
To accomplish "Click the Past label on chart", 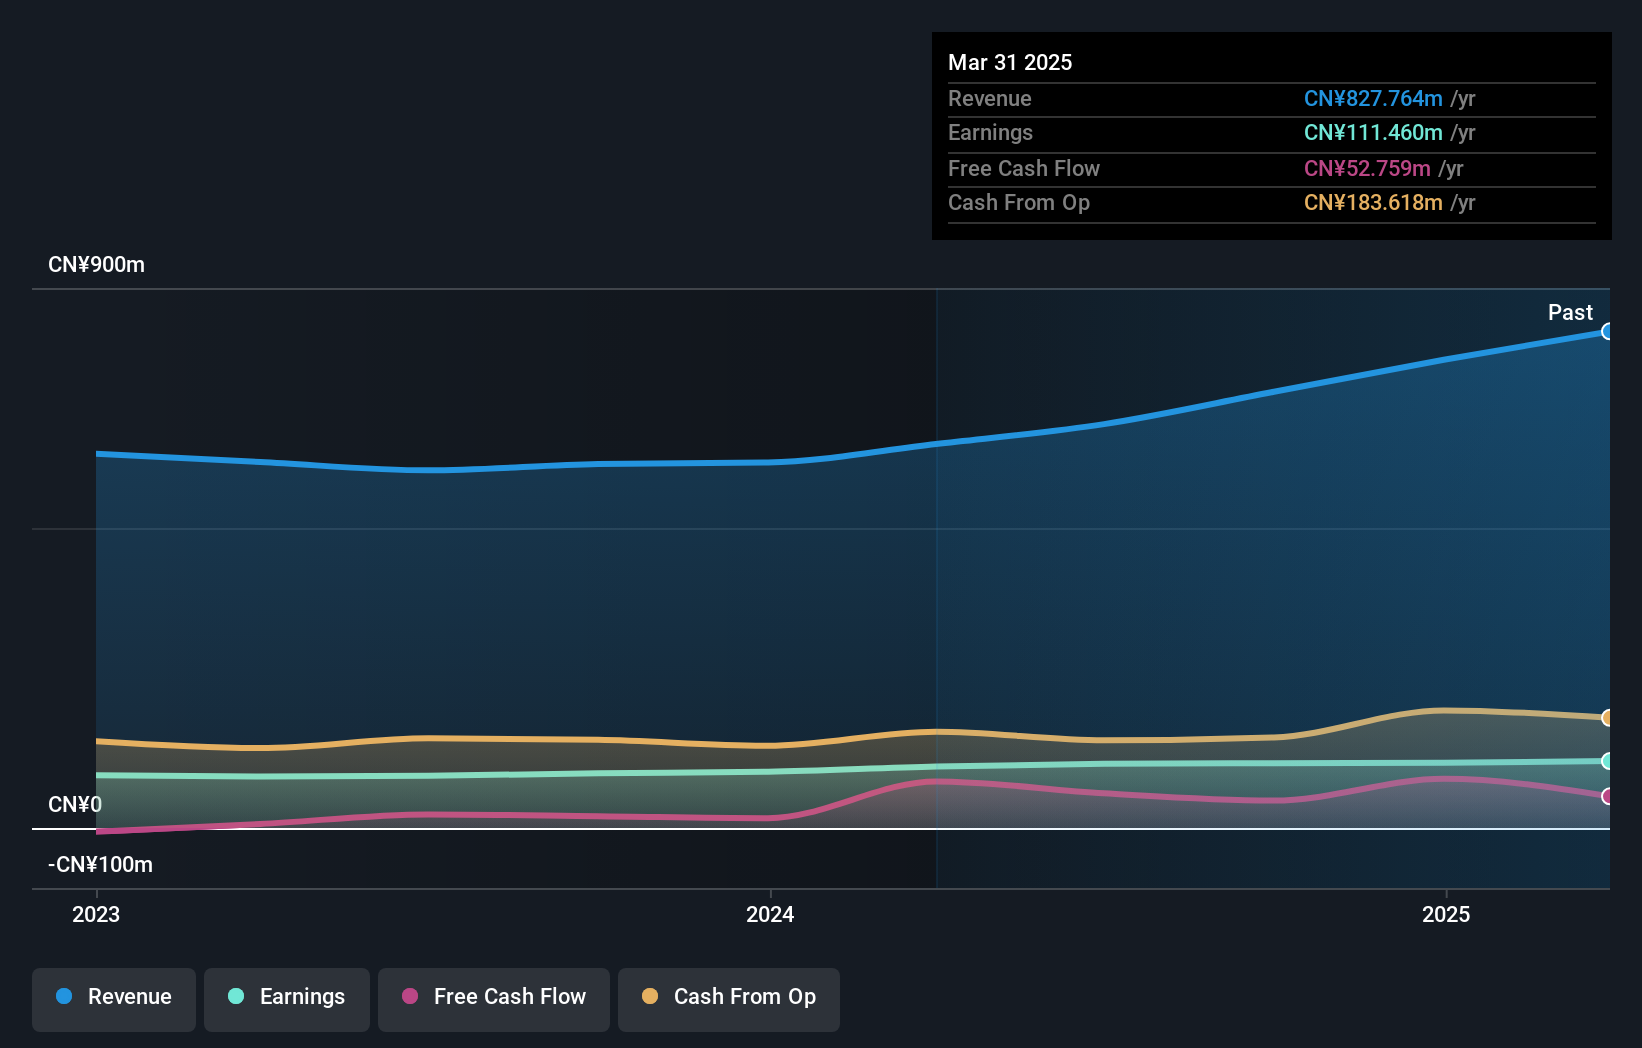I will click(1570, 312).
